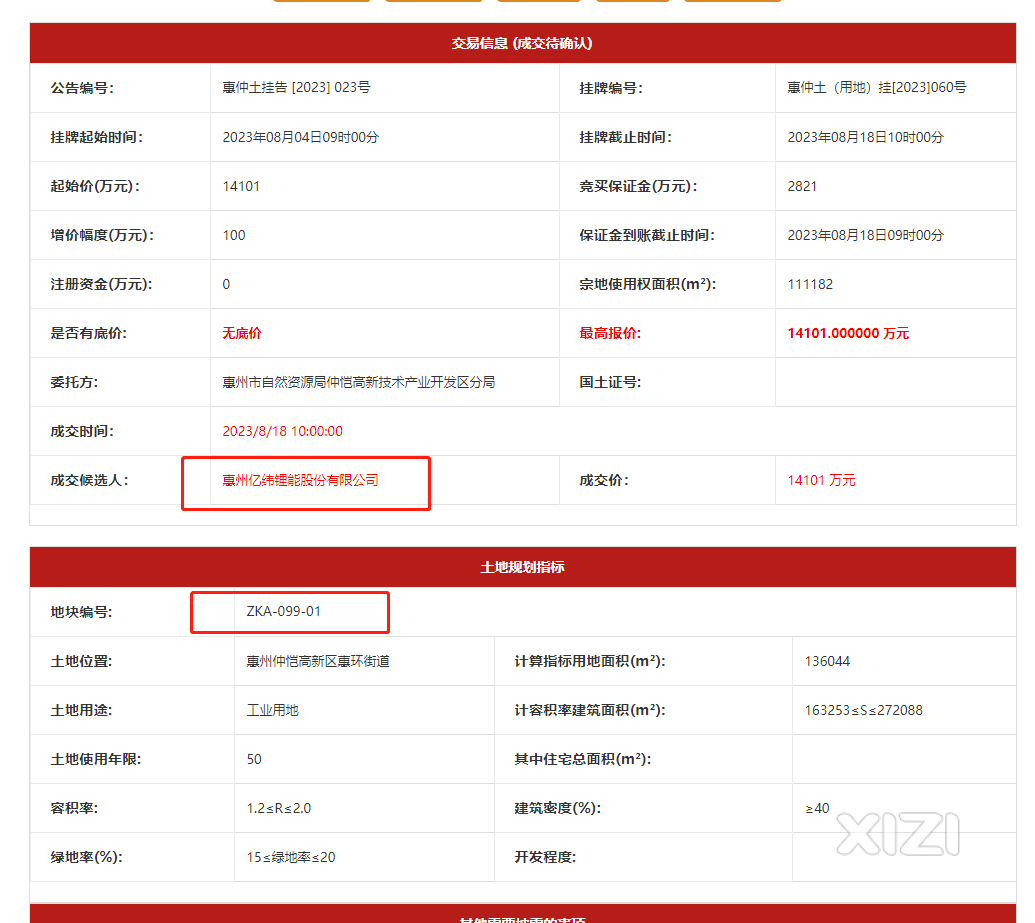Select the floor area range '163253≤S≤272088'
Screen dimensions: 1035x923
[x=863, y=710]
